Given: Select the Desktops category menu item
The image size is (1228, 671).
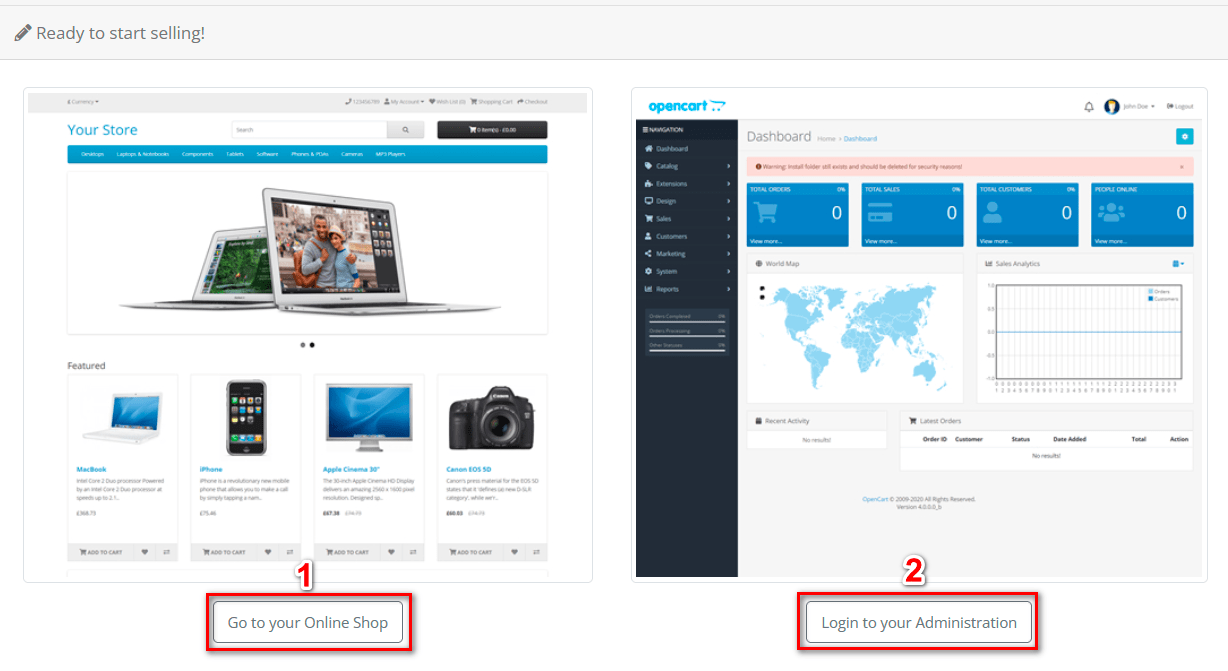Looking at the screenshot, I should [x=94, y=154].
